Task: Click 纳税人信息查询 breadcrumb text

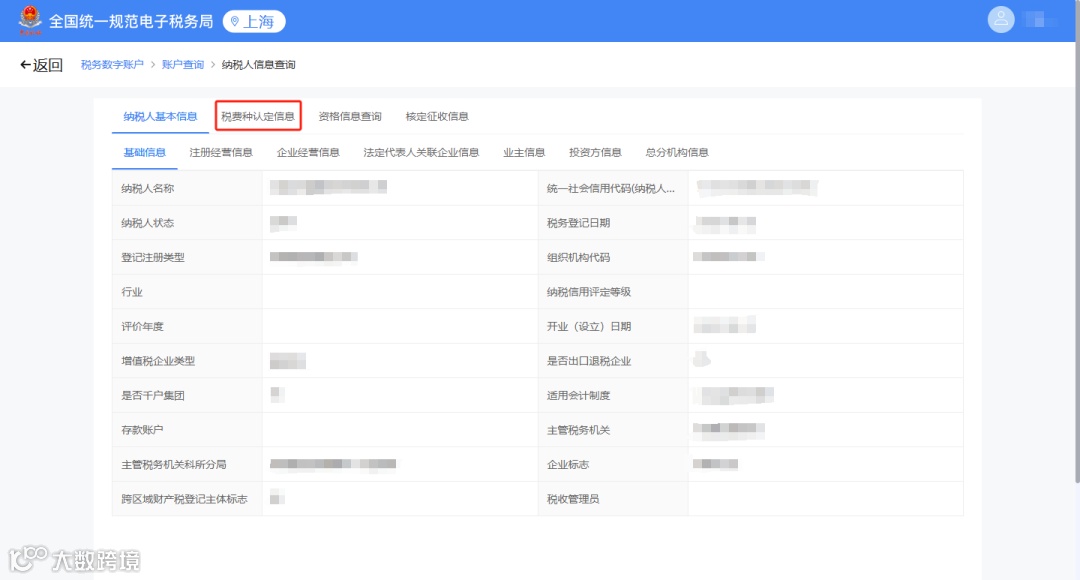Action: click(258, 65)
